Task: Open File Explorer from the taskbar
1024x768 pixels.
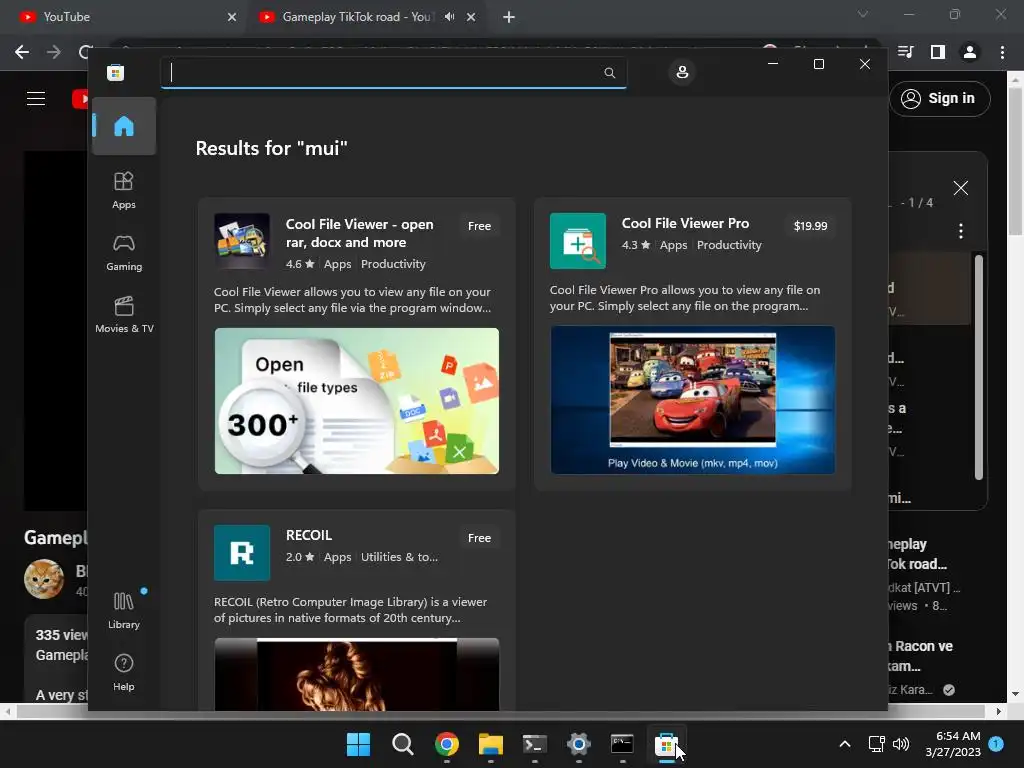Action: [490, 744]
